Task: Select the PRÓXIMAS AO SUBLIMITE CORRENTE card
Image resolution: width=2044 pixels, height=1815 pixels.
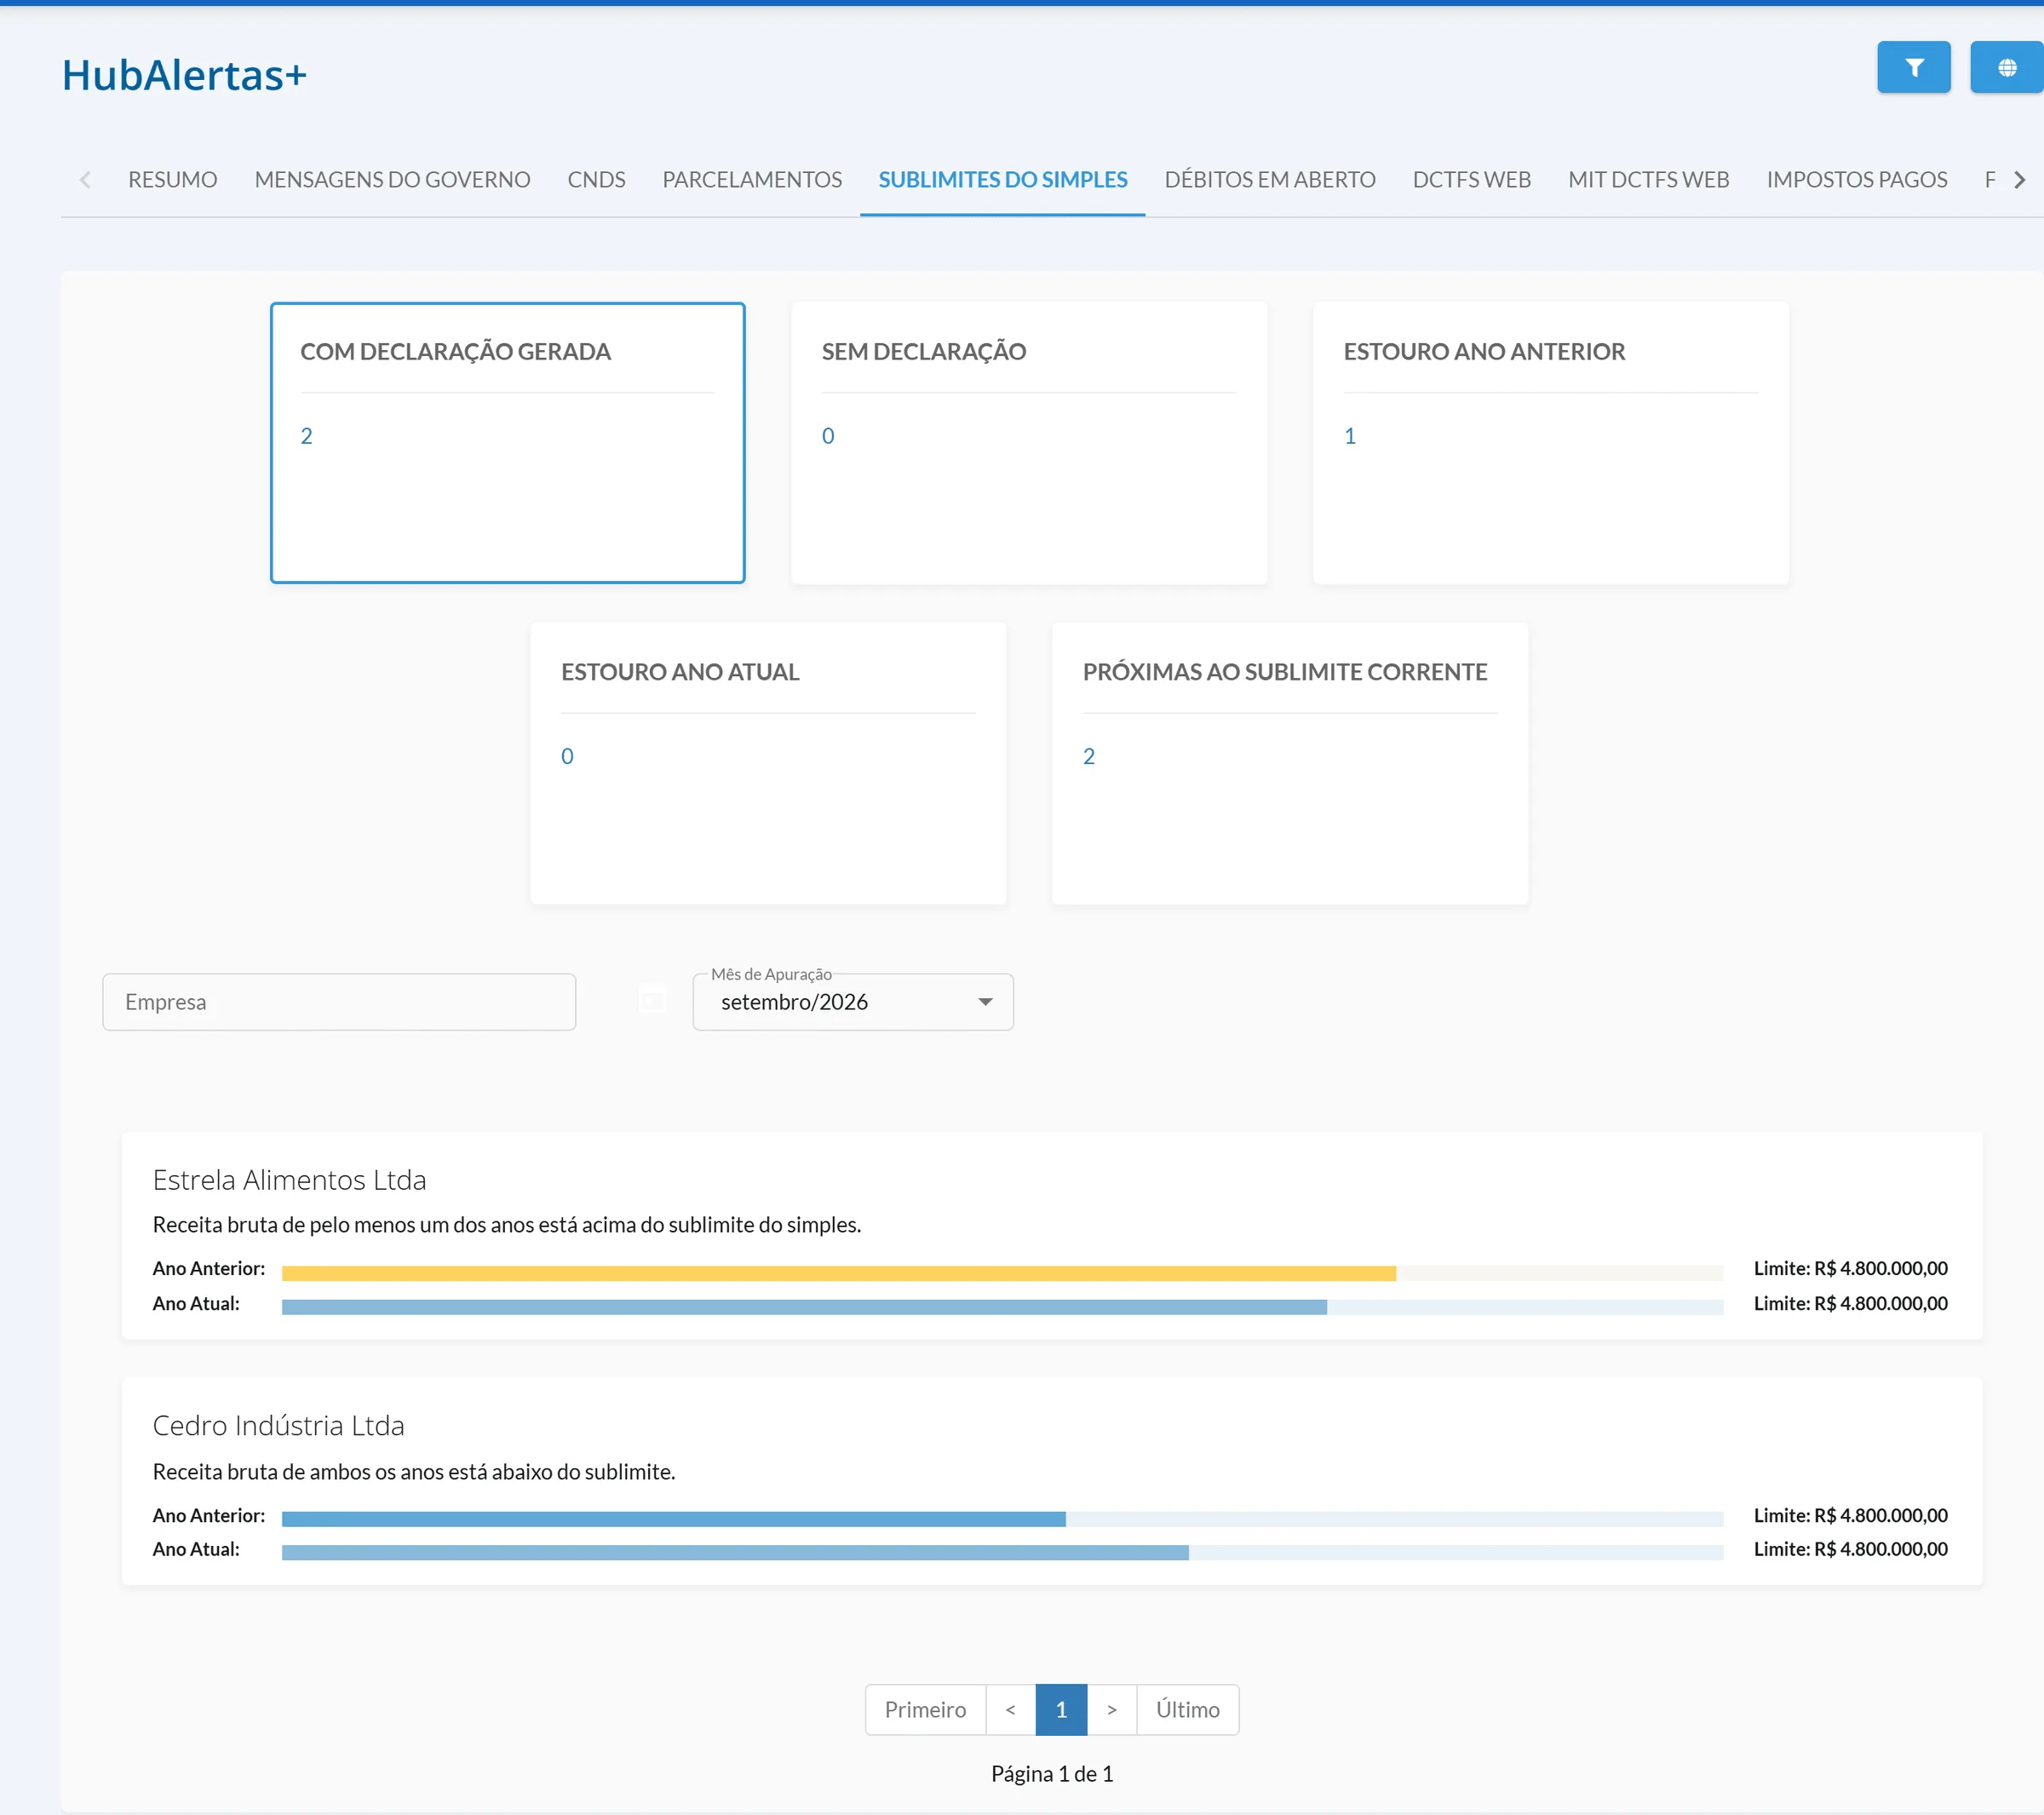Action: (1290, 763)
